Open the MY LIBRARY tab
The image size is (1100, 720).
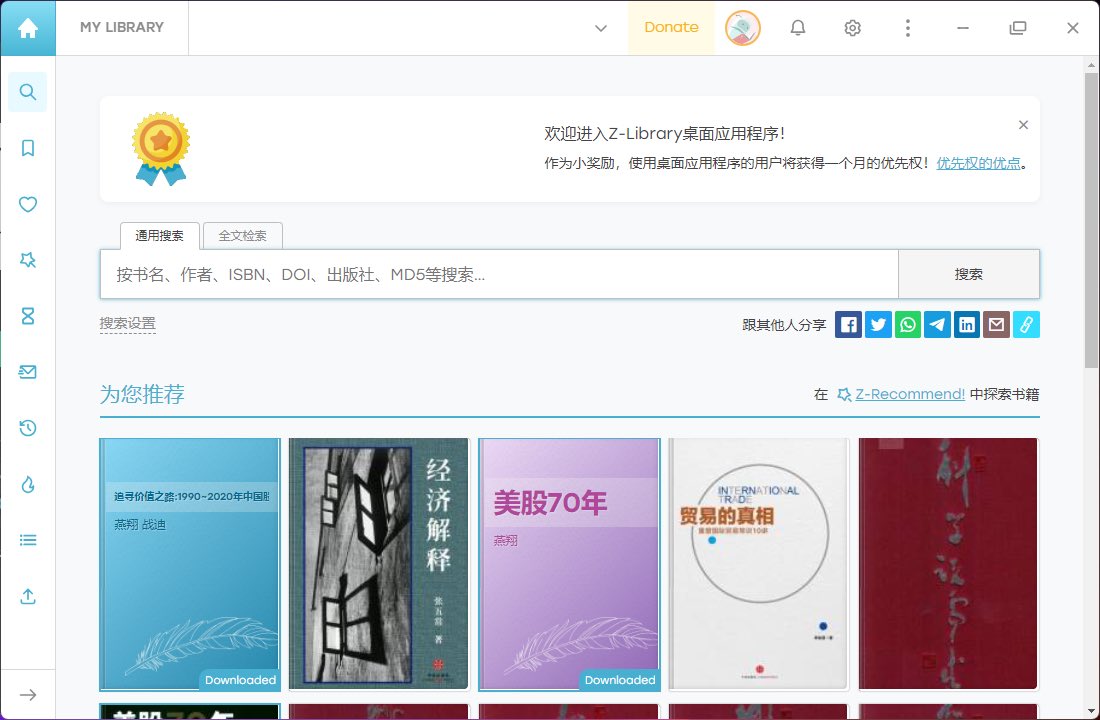121,27
